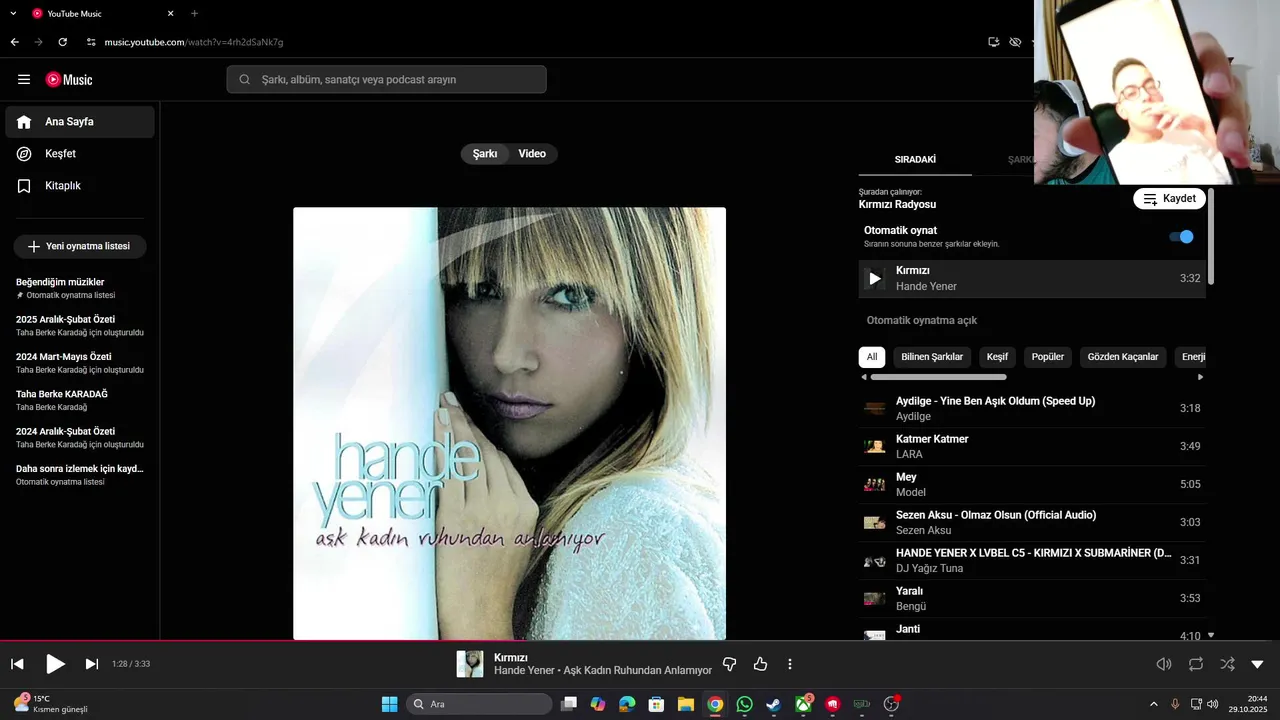Open the browser tab search chevron
Image resolution: width=1280 pixels, height=720 pixels.
[13, 13]
